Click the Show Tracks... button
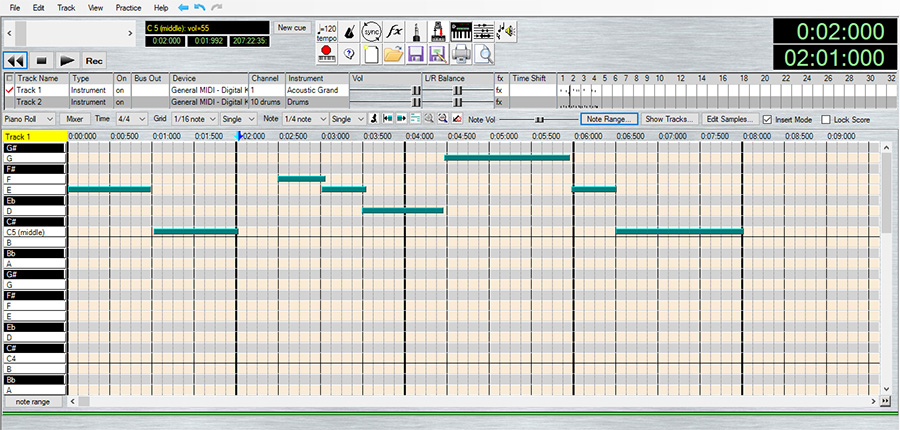Viewport: 900px width, 430px height. (x=670, y=119)
